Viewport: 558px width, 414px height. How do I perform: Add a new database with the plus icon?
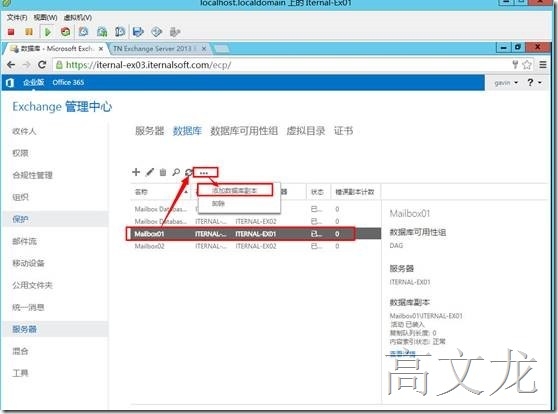pyautogui.click(x=136, y=172)
